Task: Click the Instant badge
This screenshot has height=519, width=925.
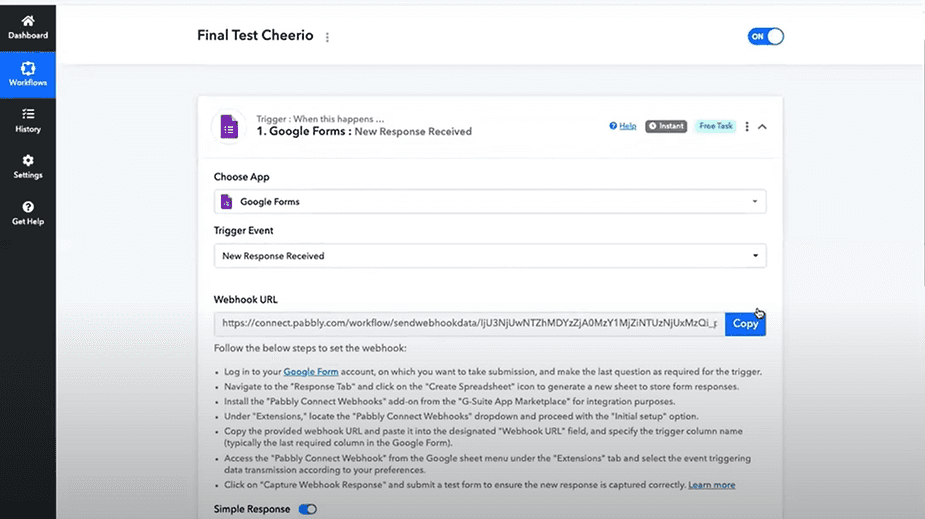Action: click(x=666, y=126)
